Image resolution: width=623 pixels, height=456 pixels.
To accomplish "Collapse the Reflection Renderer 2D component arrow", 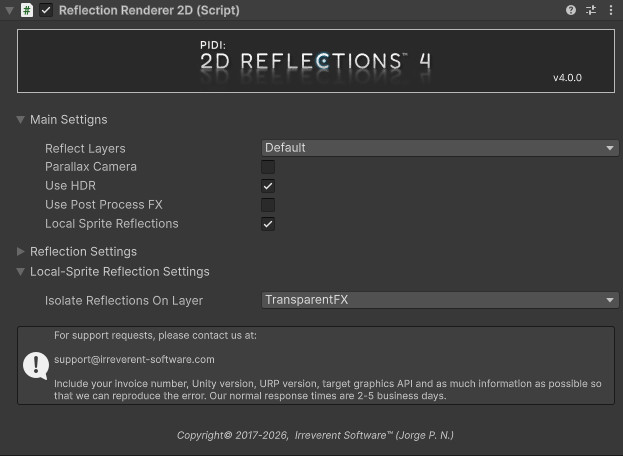I will (x=9, y=10).
